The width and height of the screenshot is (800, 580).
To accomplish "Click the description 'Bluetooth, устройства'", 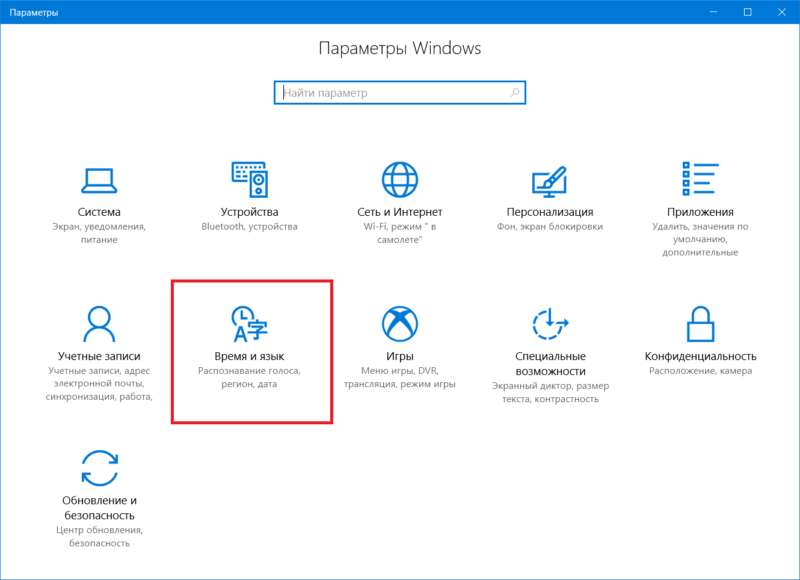I will pyautogui.click(x=249, y=226).
